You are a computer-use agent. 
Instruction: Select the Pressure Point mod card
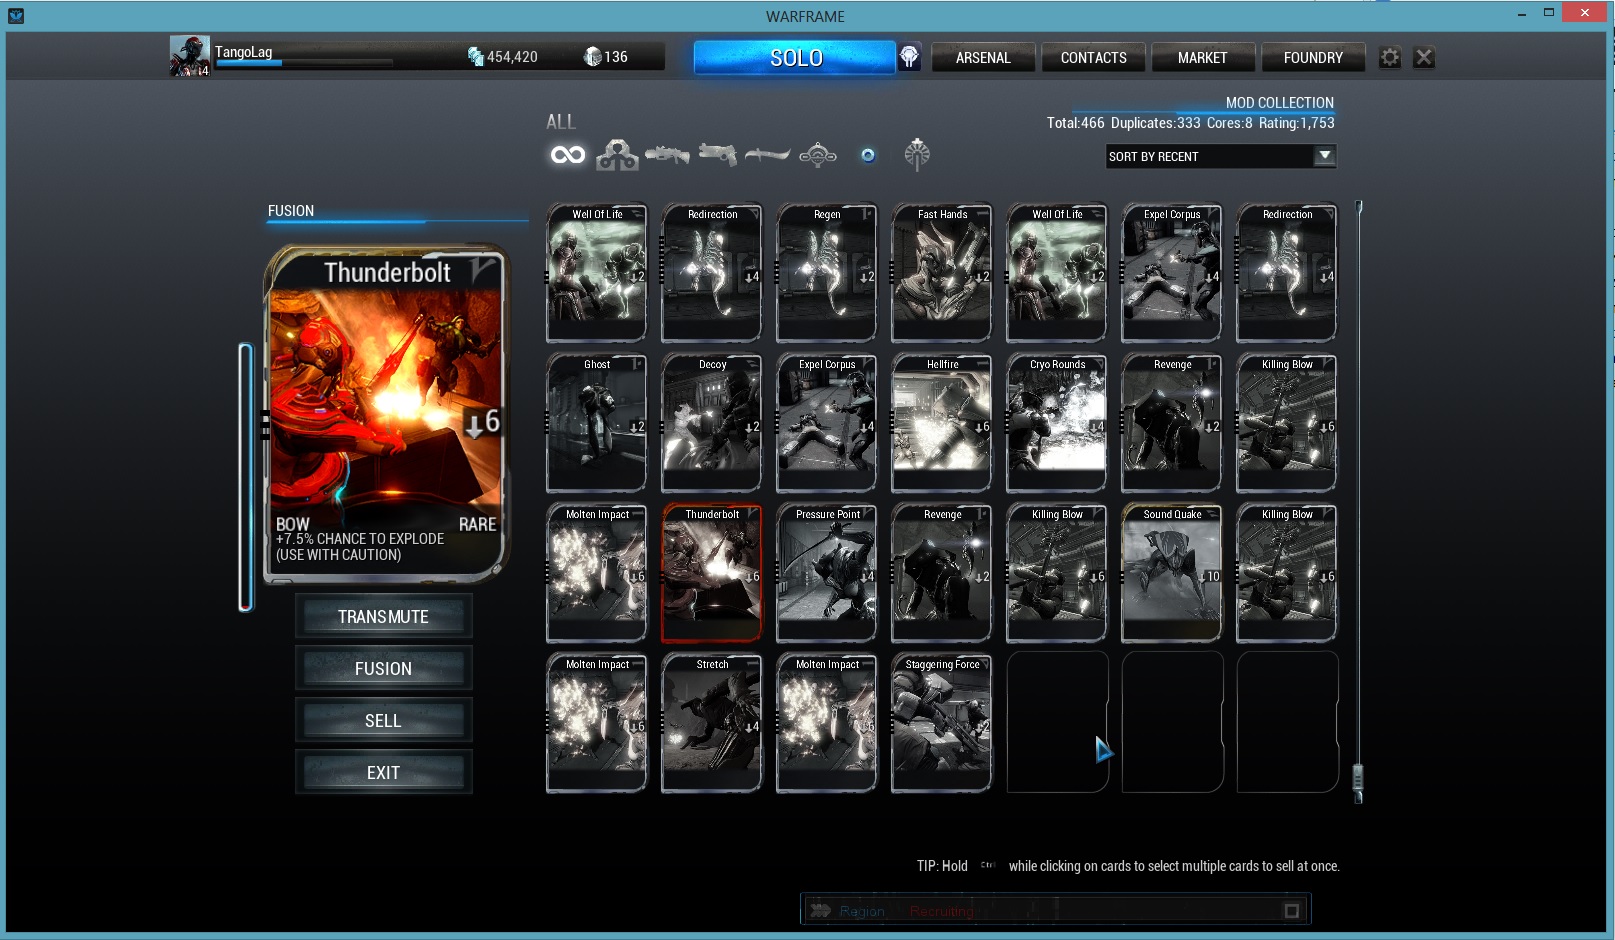coord(827,573)
